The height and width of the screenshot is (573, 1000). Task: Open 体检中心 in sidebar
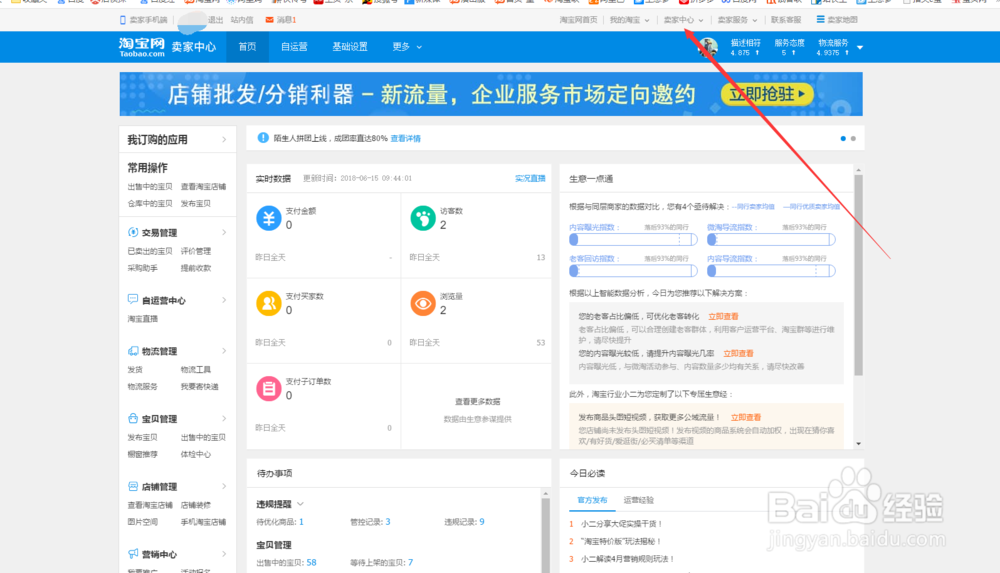[x=196, y=454]
